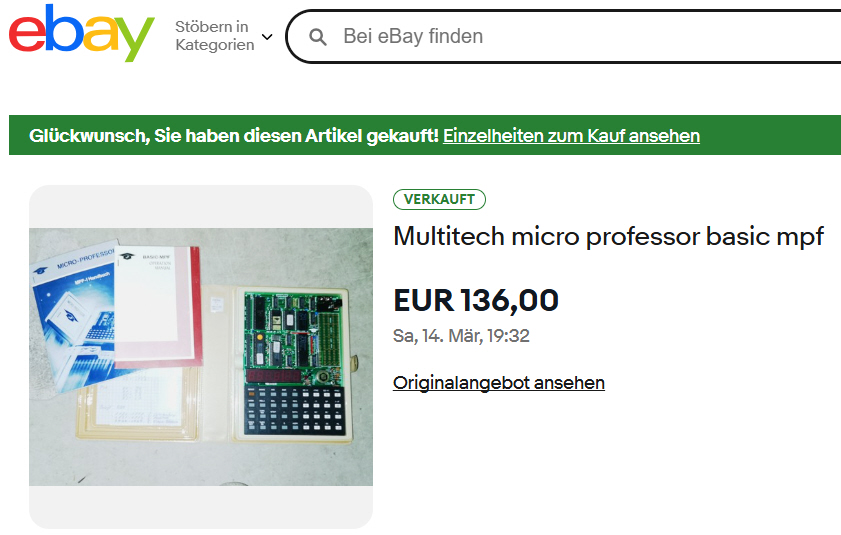The image size is (841, 535).
Task: Expand the chevron next to Kategorien
Action: click(x=267, y=36)
